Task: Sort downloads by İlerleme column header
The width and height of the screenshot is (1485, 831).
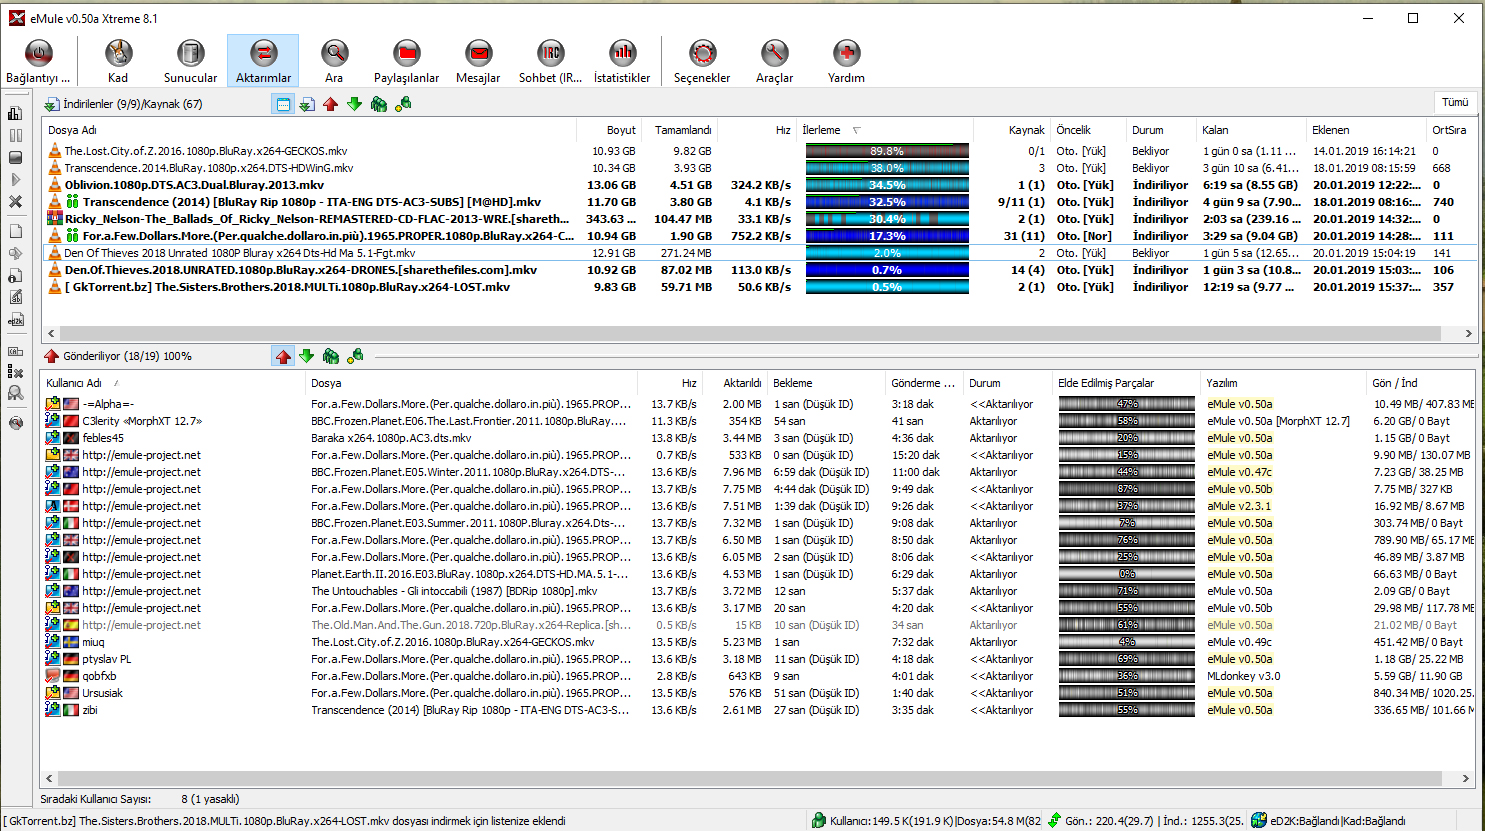Action: [x=886, y=130]
